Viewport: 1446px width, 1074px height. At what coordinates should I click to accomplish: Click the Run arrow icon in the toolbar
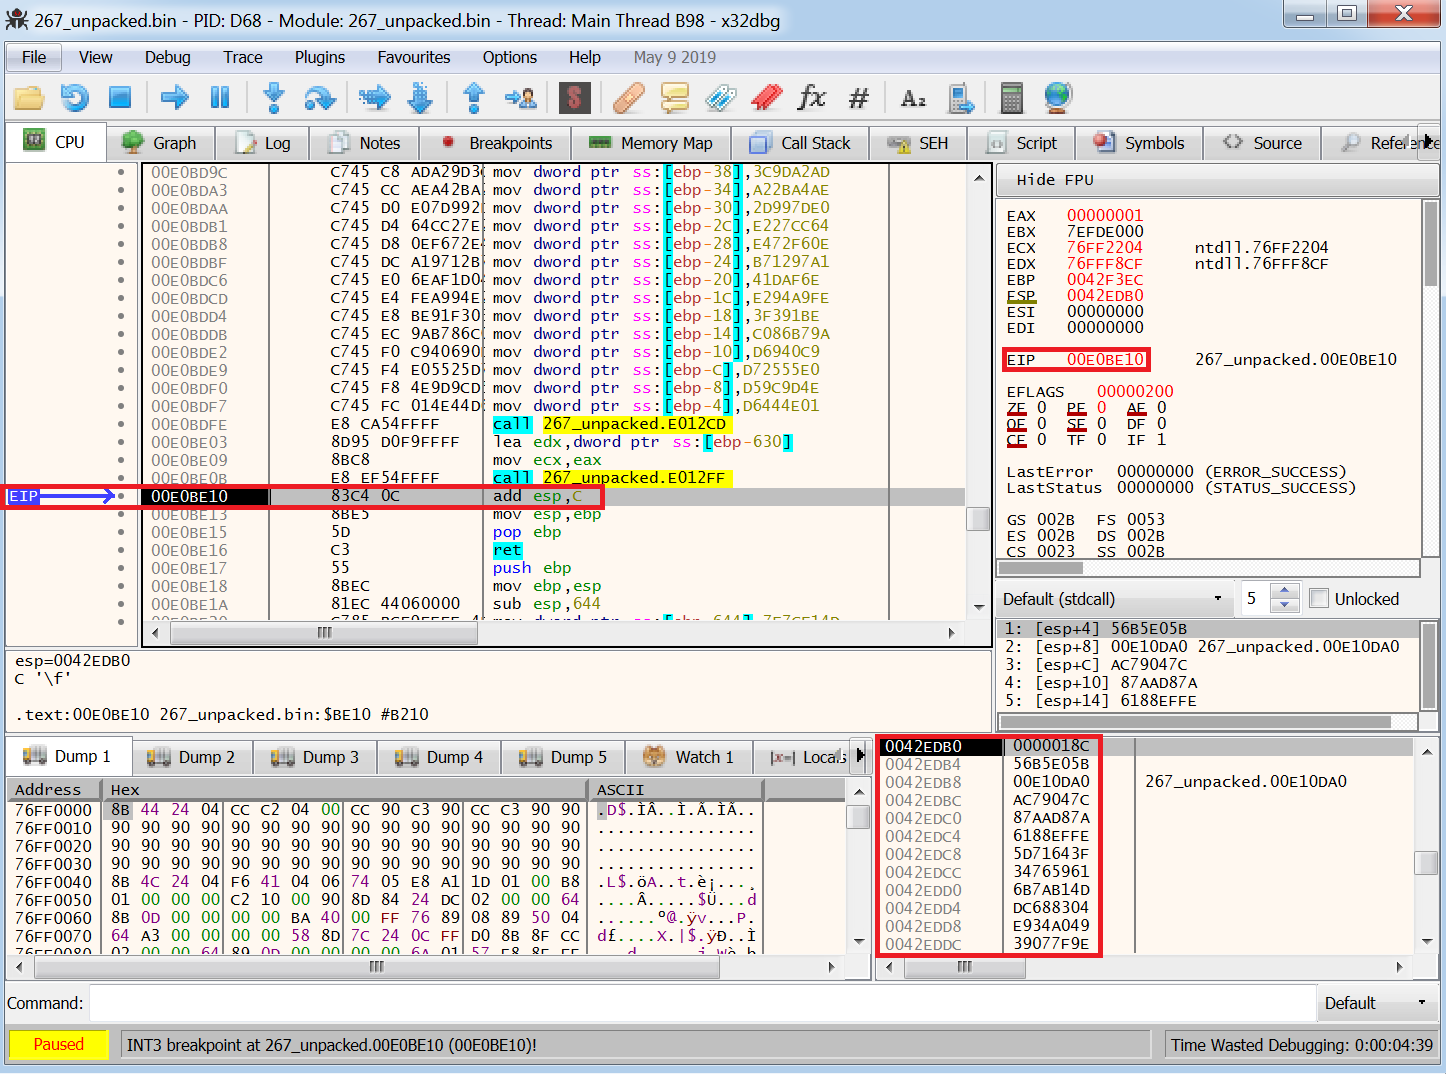pyautogui.click(x=175, y=97)
